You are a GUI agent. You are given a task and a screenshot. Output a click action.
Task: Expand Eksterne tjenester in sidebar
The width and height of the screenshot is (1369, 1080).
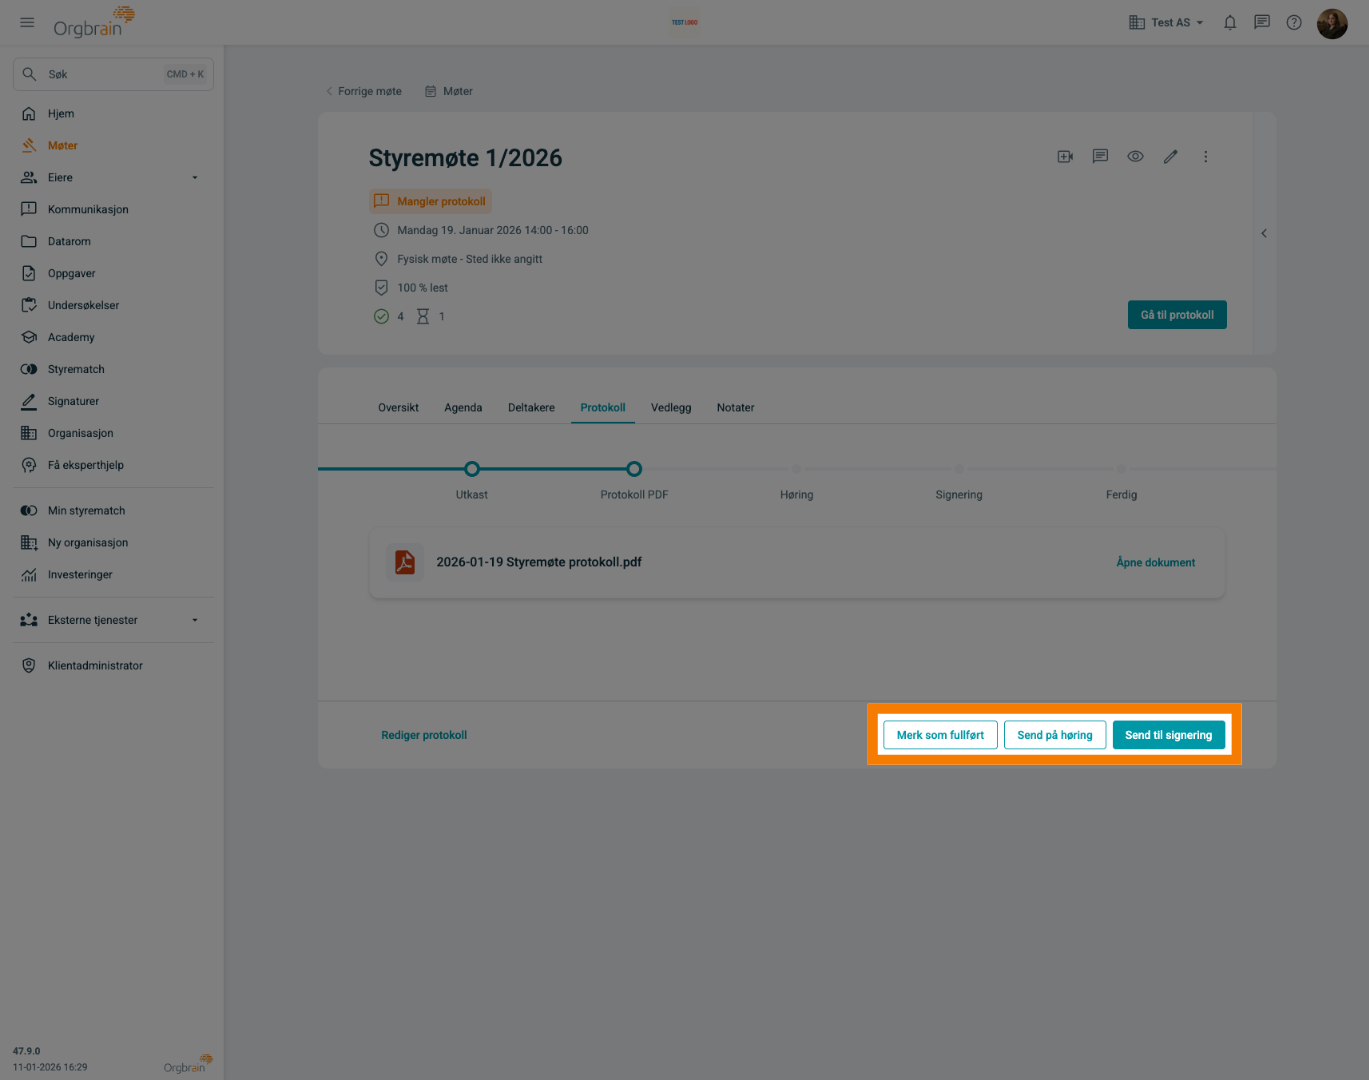[195, 620]
